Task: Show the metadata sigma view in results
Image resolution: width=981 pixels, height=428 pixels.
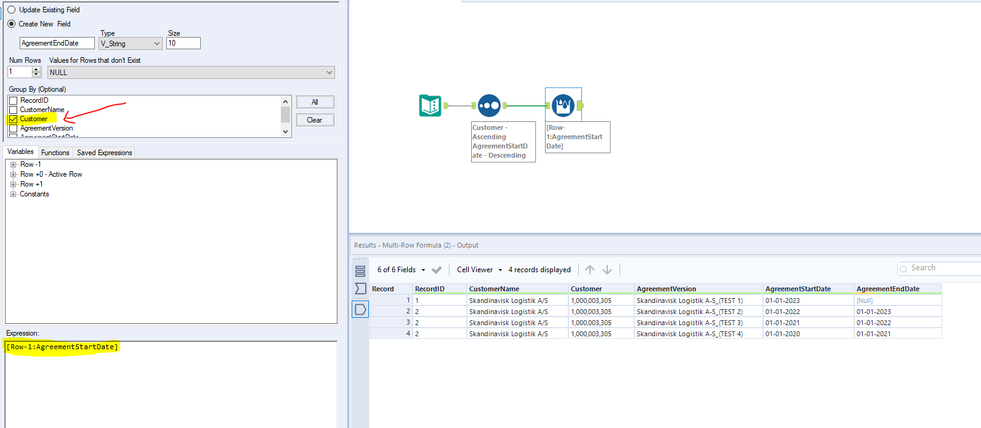Action: [360, 288]
